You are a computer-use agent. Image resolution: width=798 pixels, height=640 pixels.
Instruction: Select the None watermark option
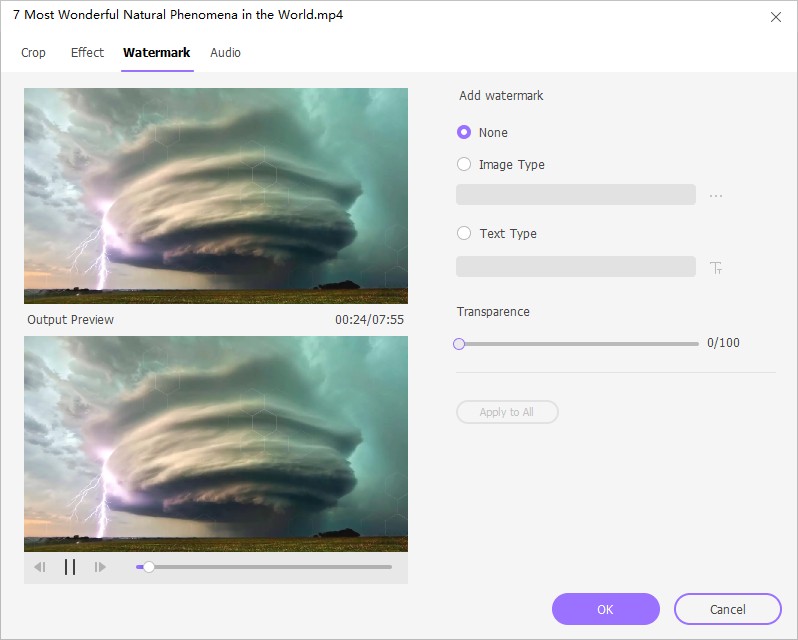click(x=464, y=132)
